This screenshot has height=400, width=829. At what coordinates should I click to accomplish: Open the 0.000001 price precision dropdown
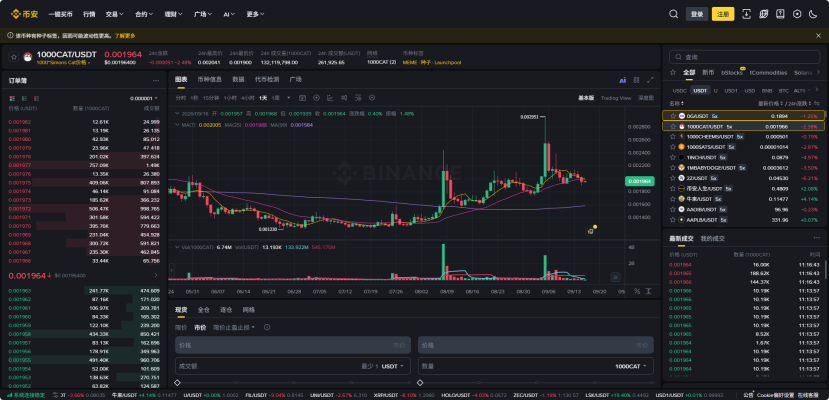(x=144, y=98)
